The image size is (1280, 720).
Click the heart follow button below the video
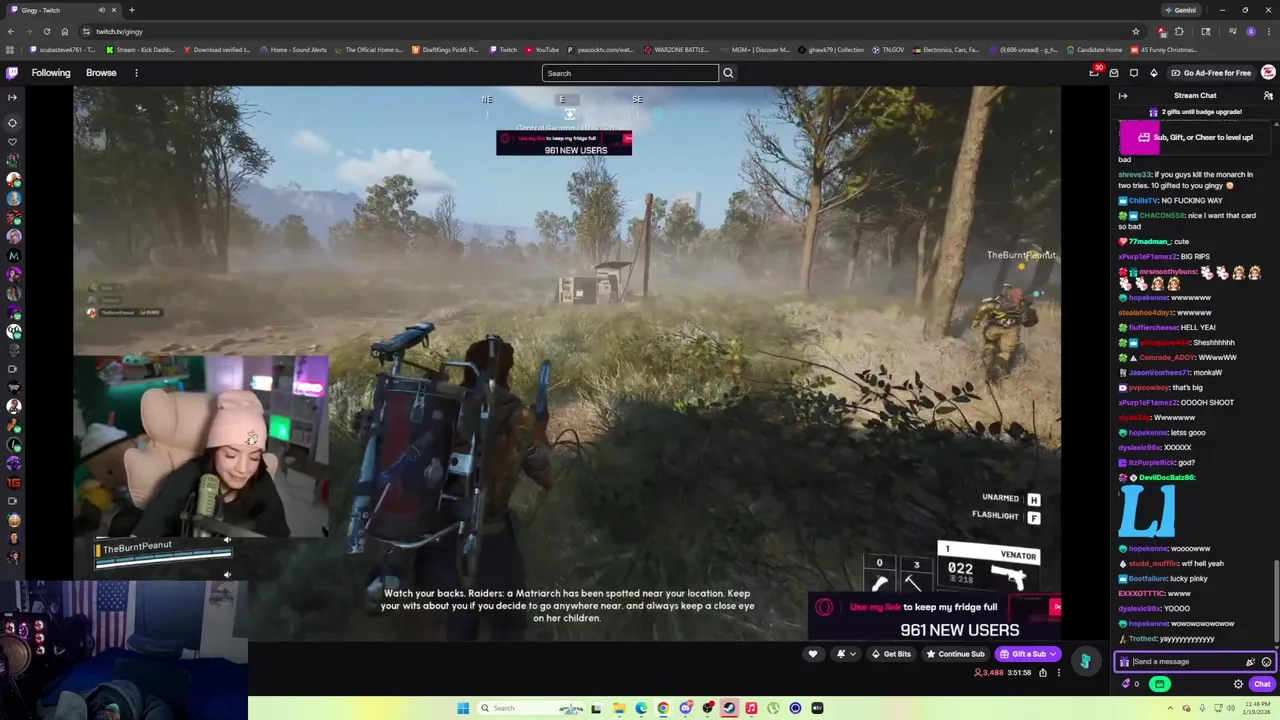tap(812, 654)
